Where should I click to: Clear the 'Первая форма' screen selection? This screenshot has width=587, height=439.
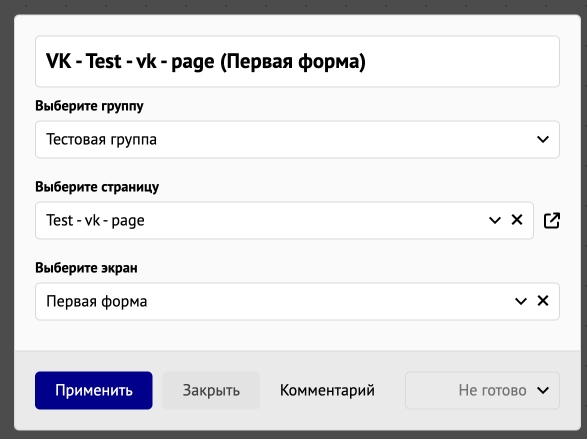pos(543,301)
